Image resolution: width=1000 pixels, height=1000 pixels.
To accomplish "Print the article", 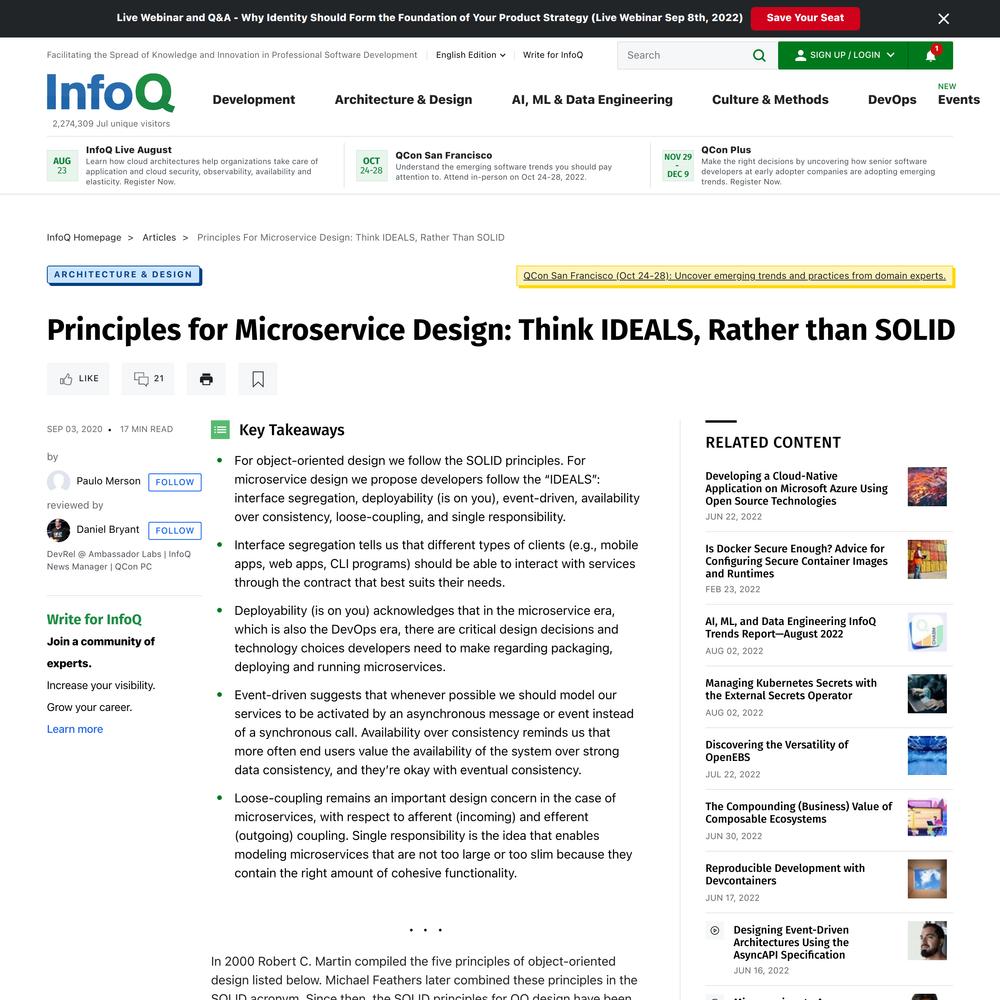I will 206,379.
